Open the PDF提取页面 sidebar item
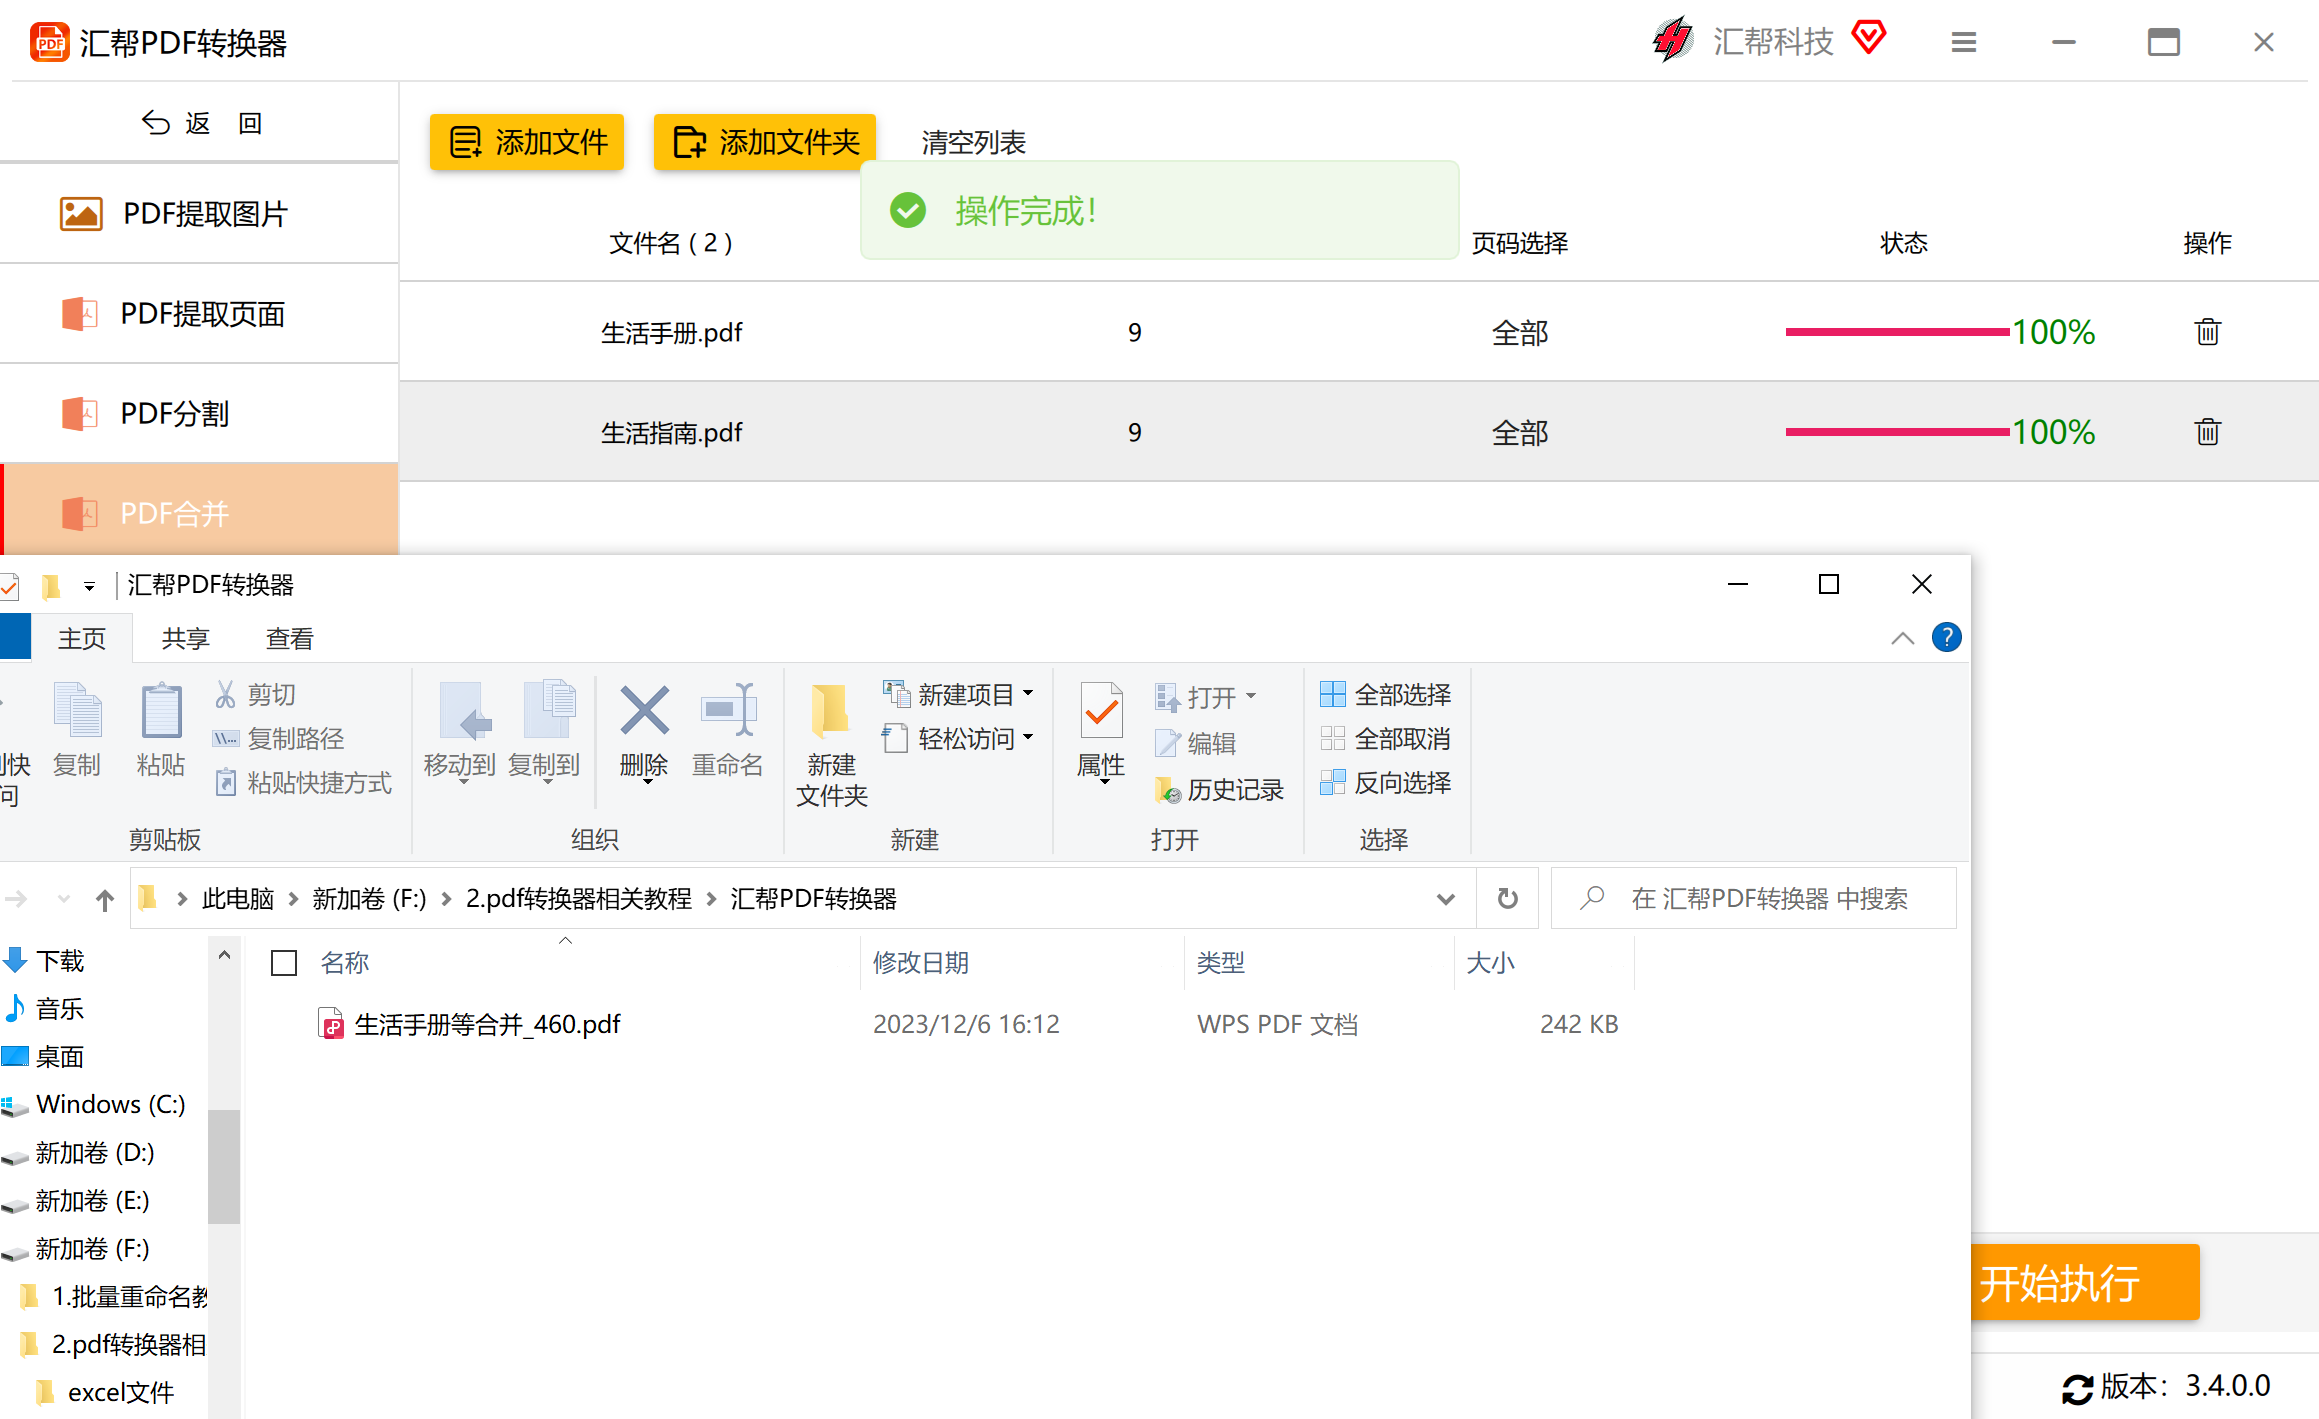This screenshot has height=1419, width=2319. coord(199,314)
